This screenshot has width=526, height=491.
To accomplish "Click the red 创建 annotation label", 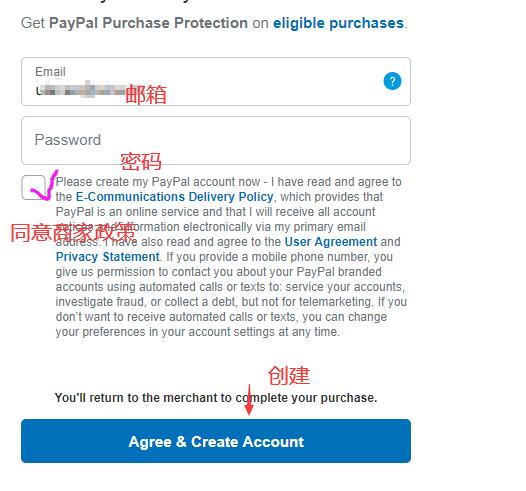I will (289, 376).
